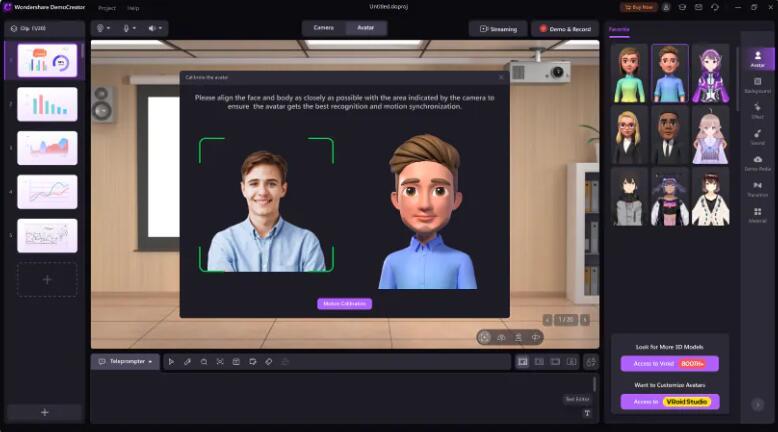Screen dimensions: 778x432
Task: Select the third slide with area chart
Action: (47, 148)
